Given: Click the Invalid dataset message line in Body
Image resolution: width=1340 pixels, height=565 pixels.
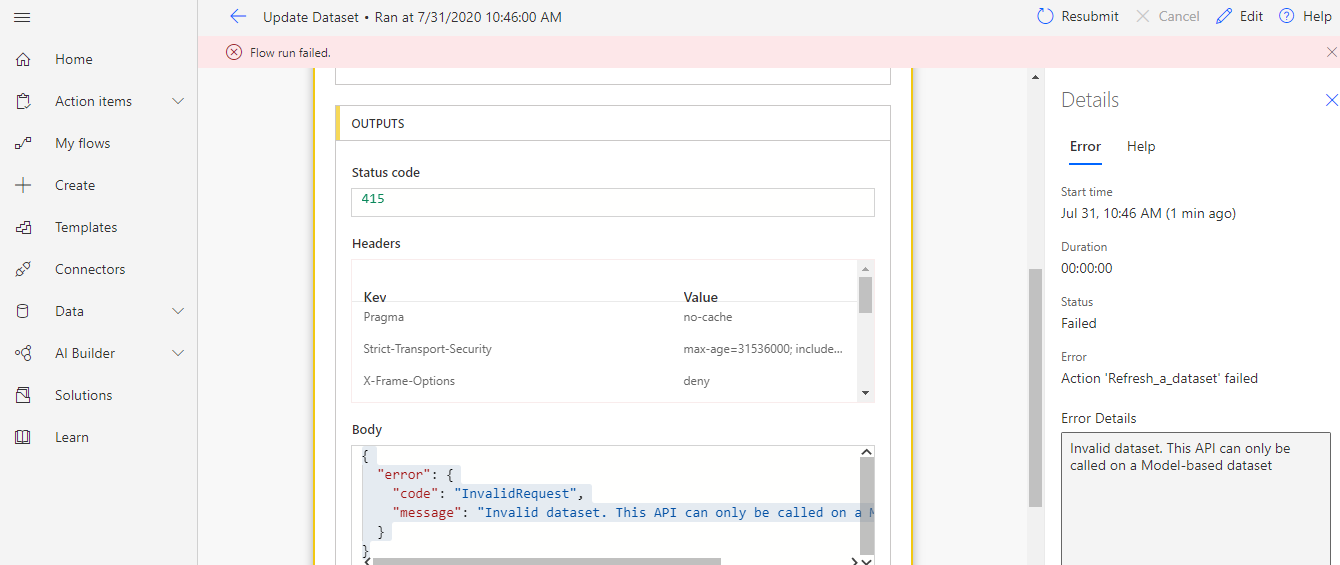Looking at the screenshot, I should tap(633, 512).
